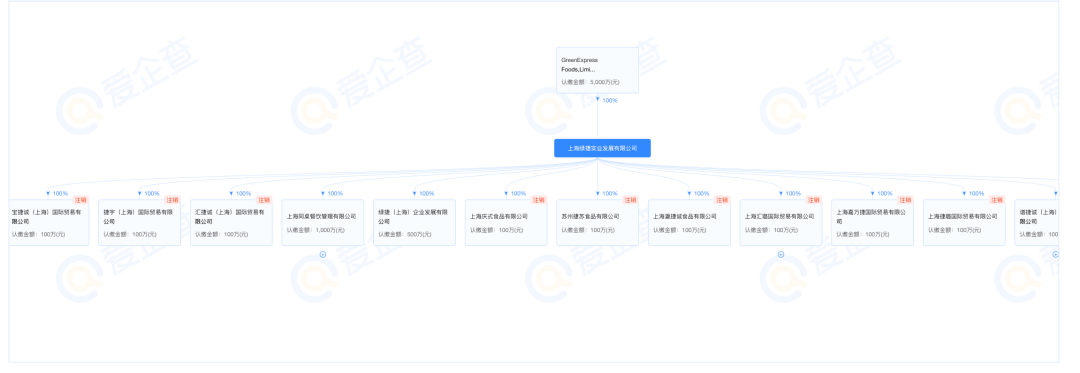Select the highlighted 上海绿捷实业发展有限公司 node

click(602, 148)
